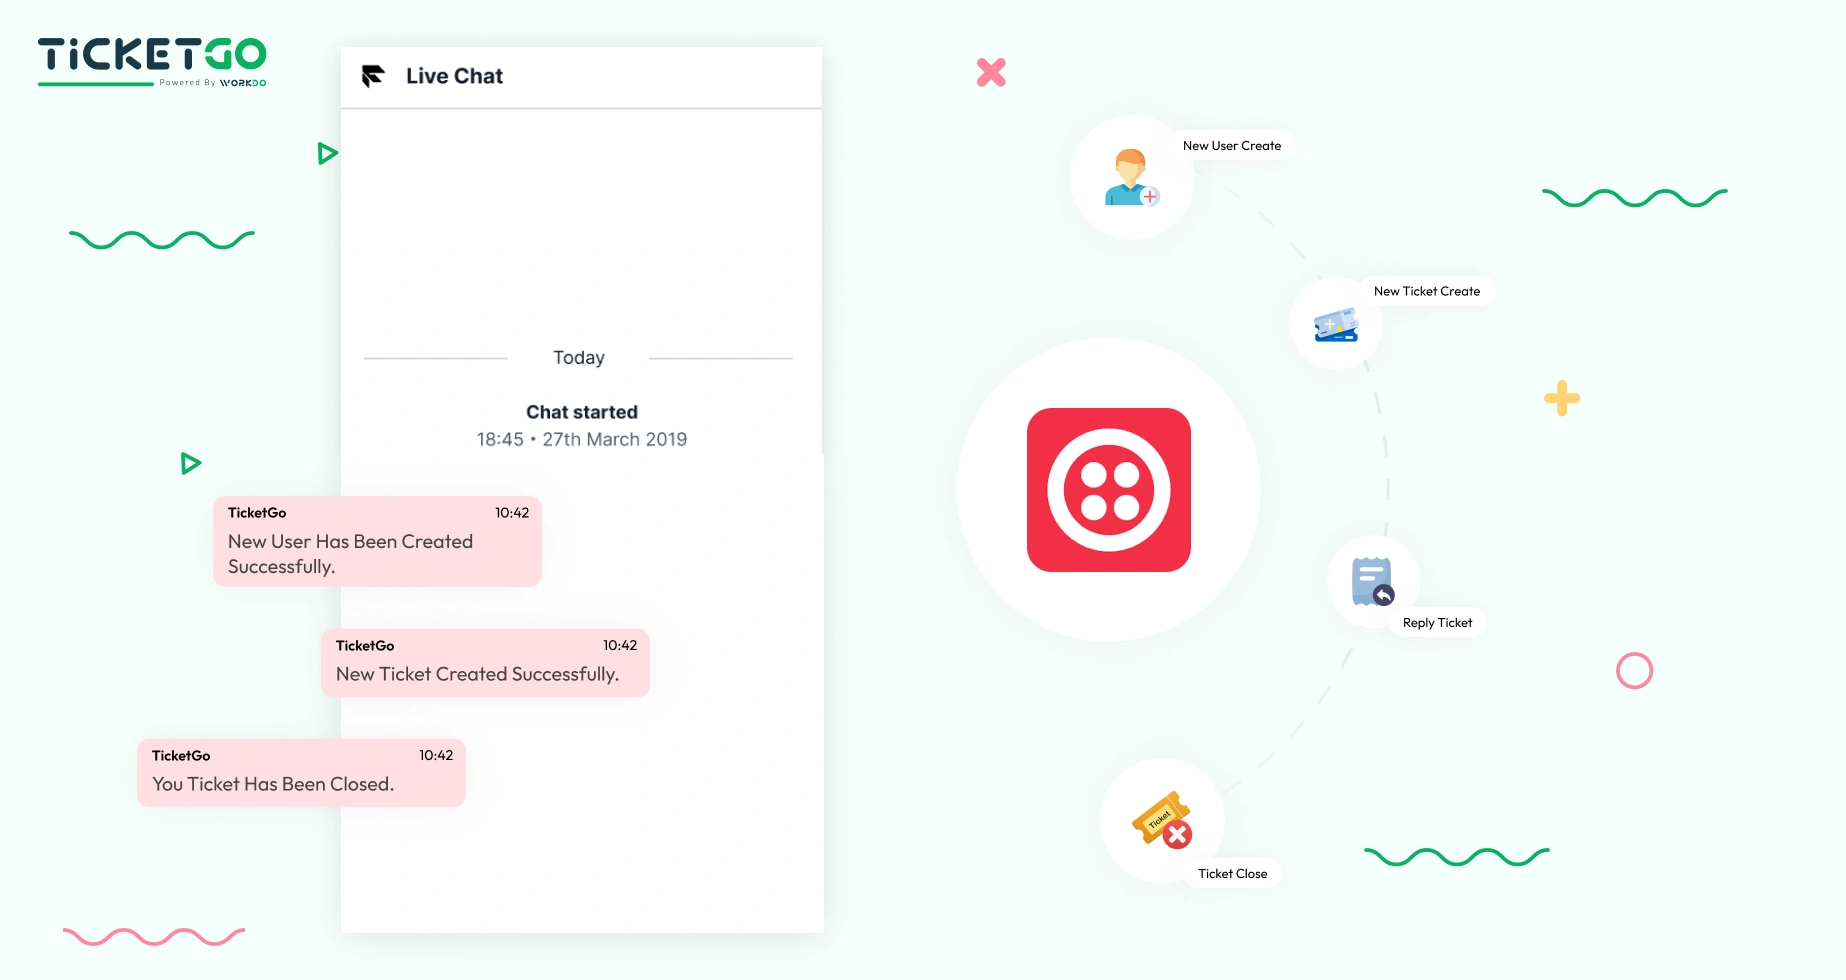Select the New User Create label bubble
Image resolution: width=1846 pixels, height=980 pixels.
[x=1232, y=145]
